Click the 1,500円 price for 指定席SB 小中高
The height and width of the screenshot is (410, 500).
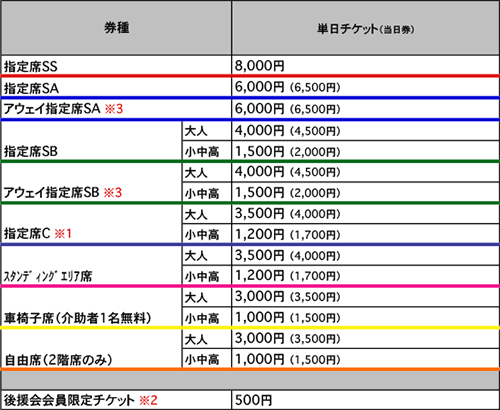click(260, 152)
